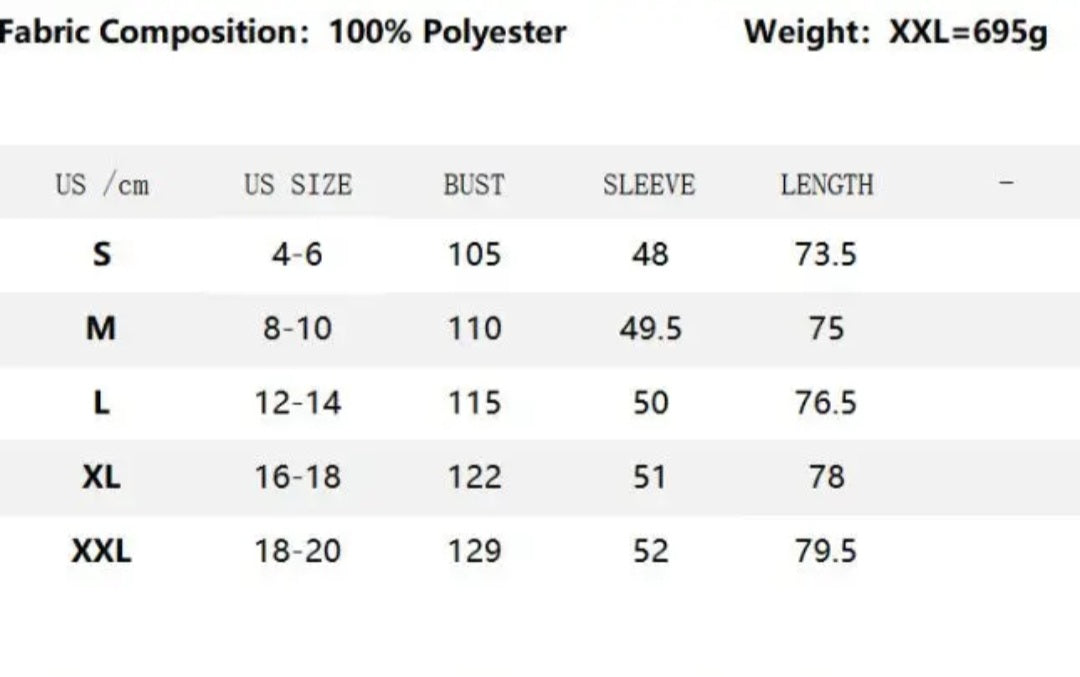This screenshot has width=1080, height=677.
Task: Click the length value 79.5
Action: (x=826, y=551)
